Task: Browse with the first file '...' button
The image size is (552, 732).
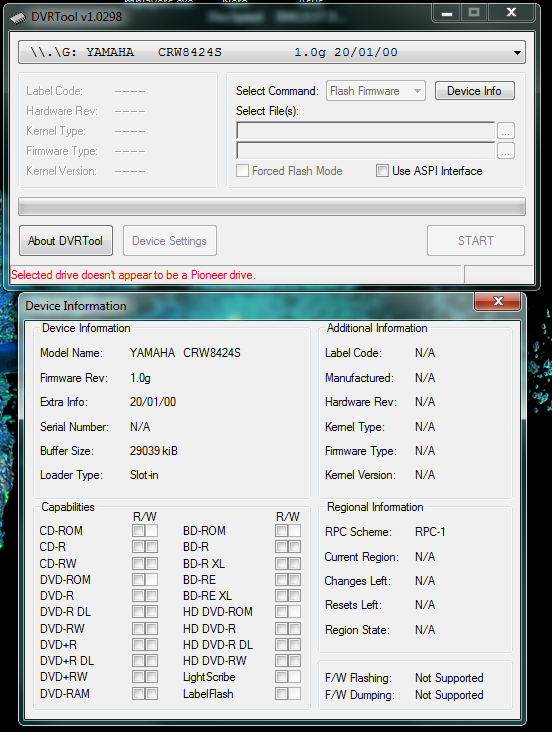Action: tap(506, 131)
